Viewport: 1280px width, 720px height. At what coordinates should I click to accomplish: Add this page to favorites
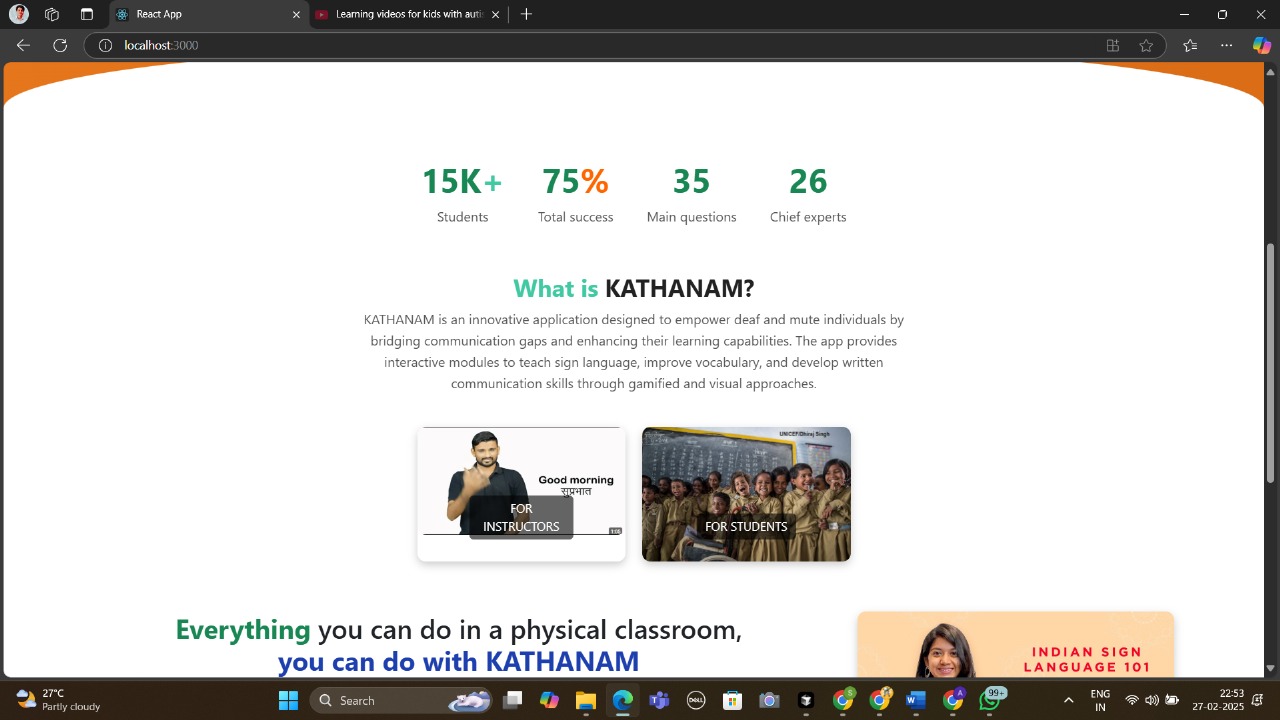coord(1146,45)
